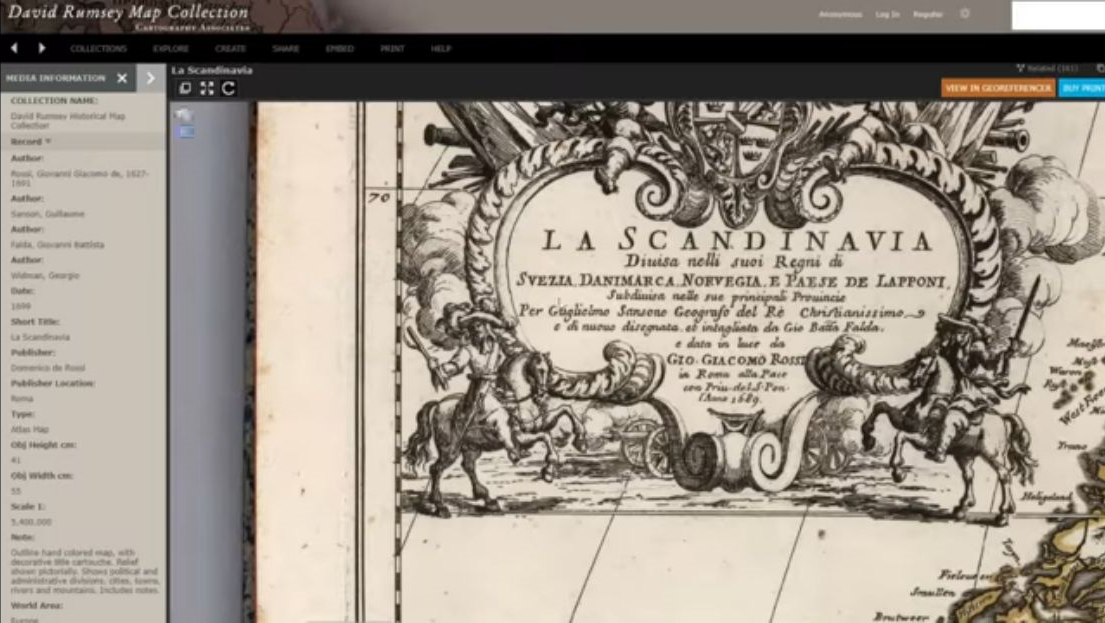
Task: Go back with the left arrow
Action: coord(14,48)
